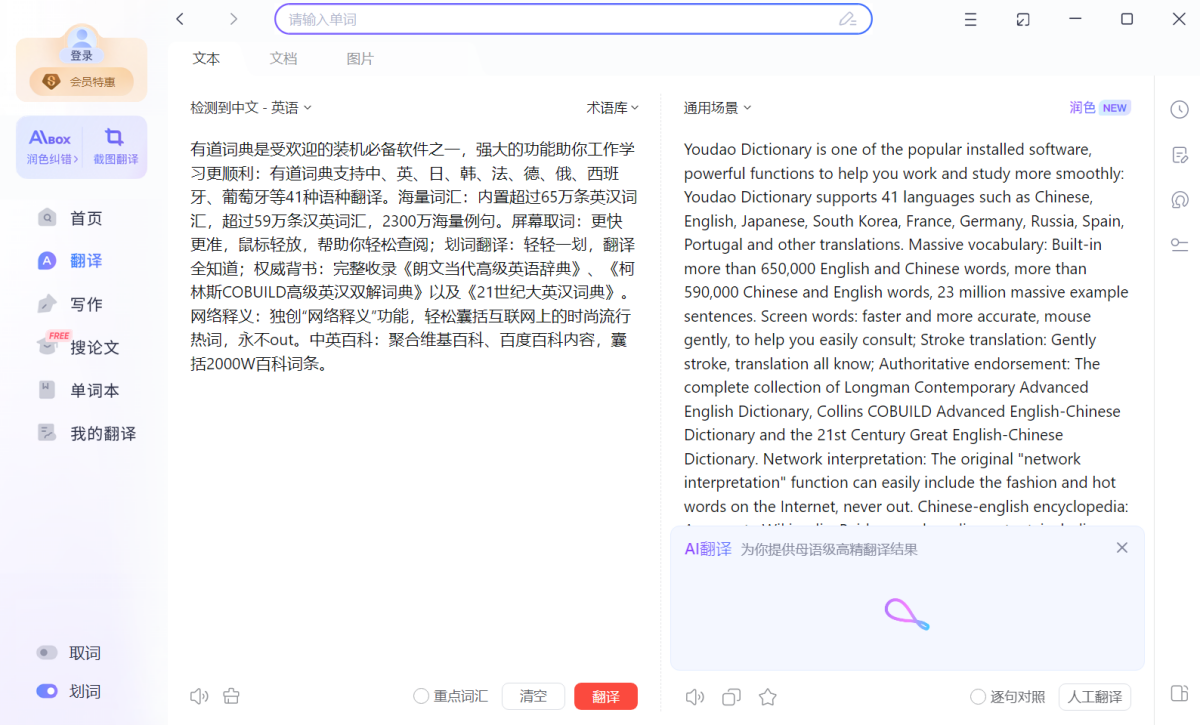Switch to the 图片 image translation tab
Viewport: 1200px width, 725px height.
[x=360, y=58]
